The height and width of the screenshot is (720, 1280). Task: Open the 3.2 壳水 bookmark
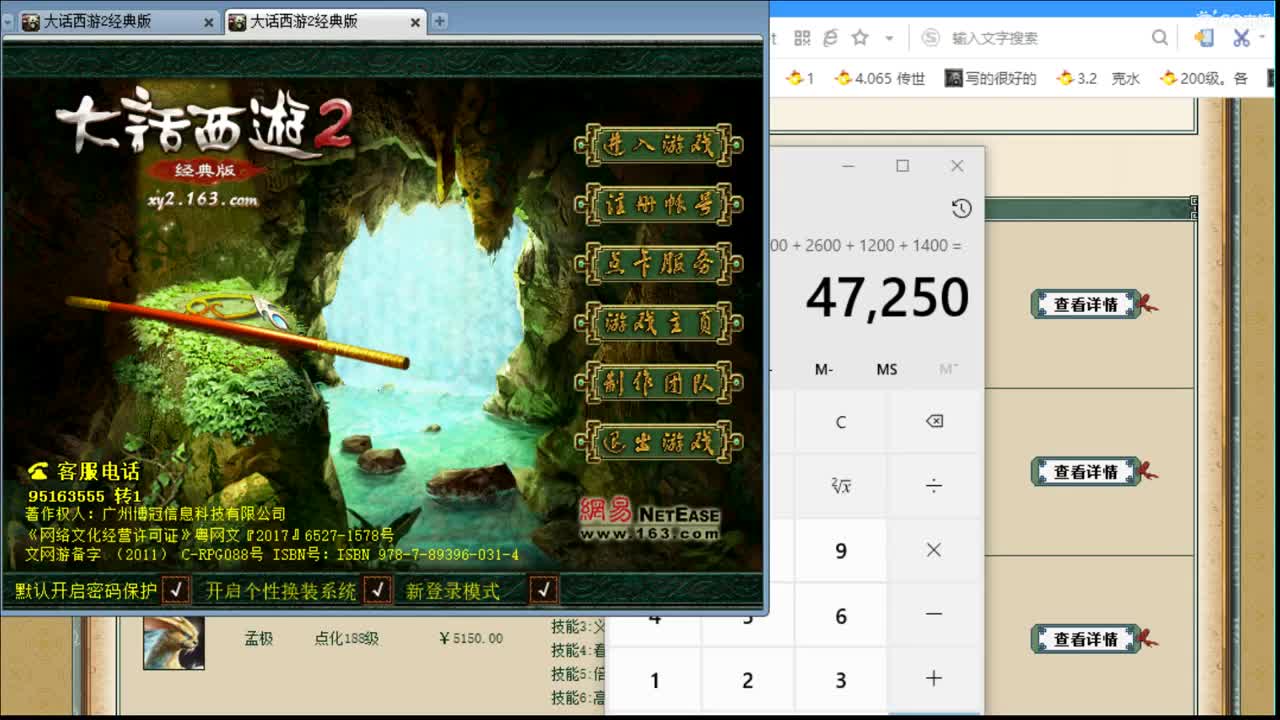tap(1099, 78)
